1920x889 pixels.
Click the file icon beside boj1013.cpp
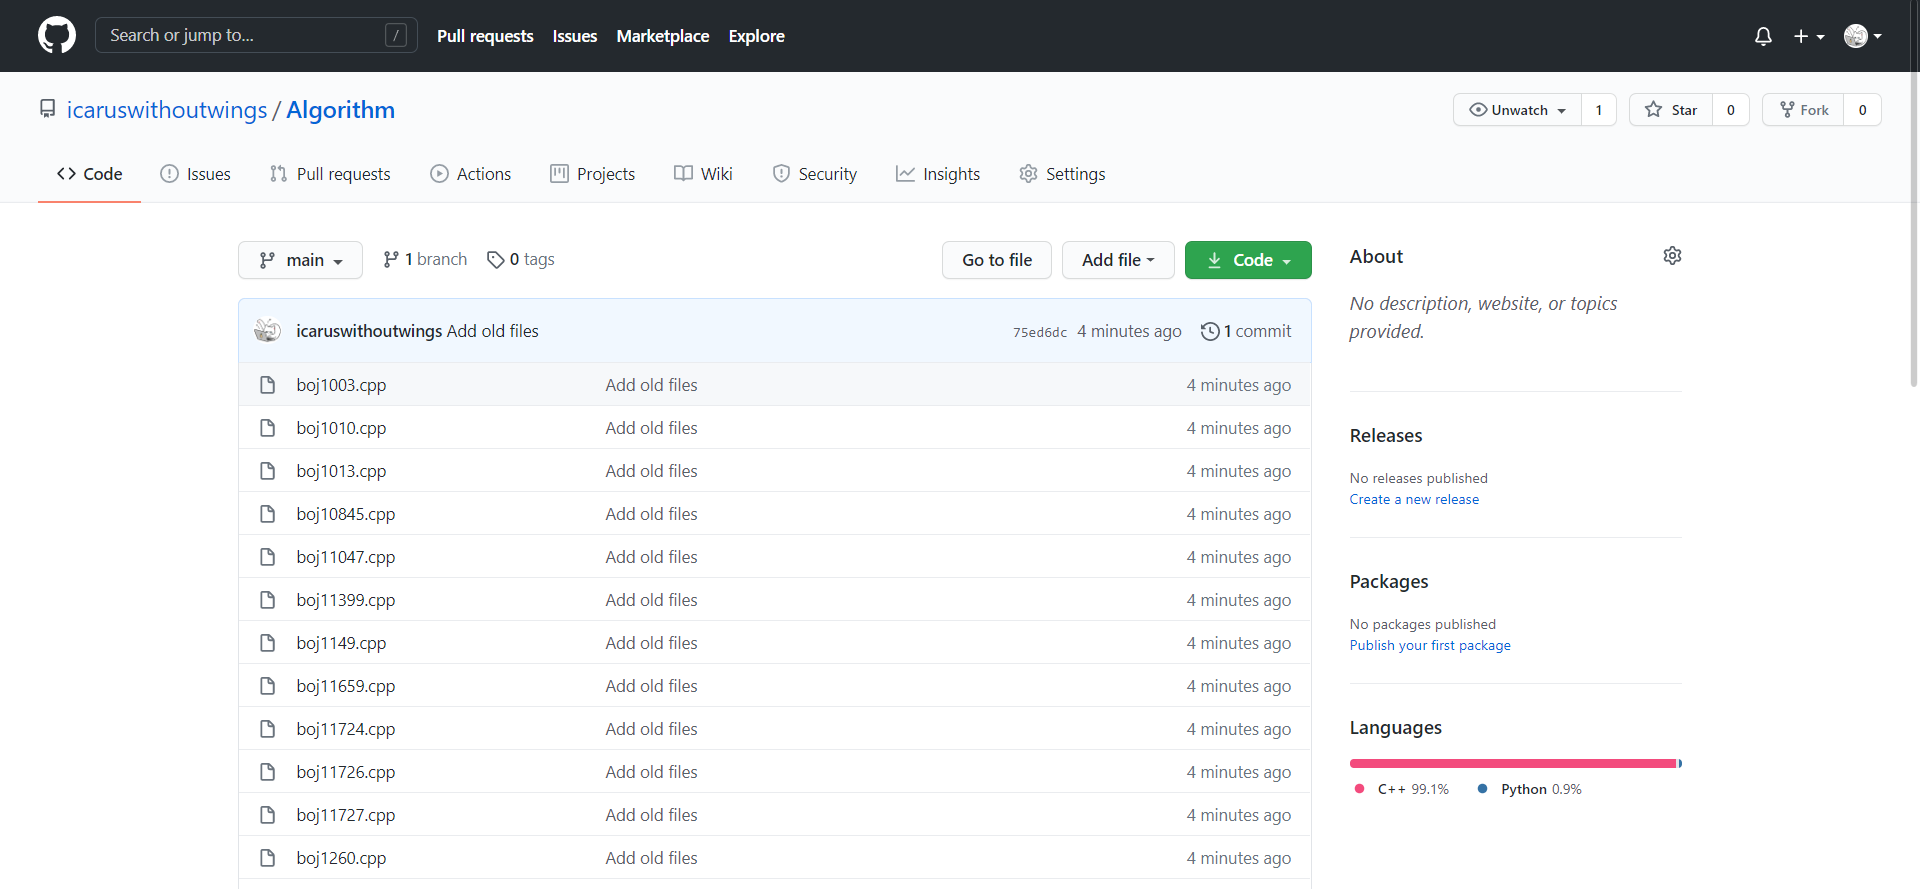tap(267, 471)
